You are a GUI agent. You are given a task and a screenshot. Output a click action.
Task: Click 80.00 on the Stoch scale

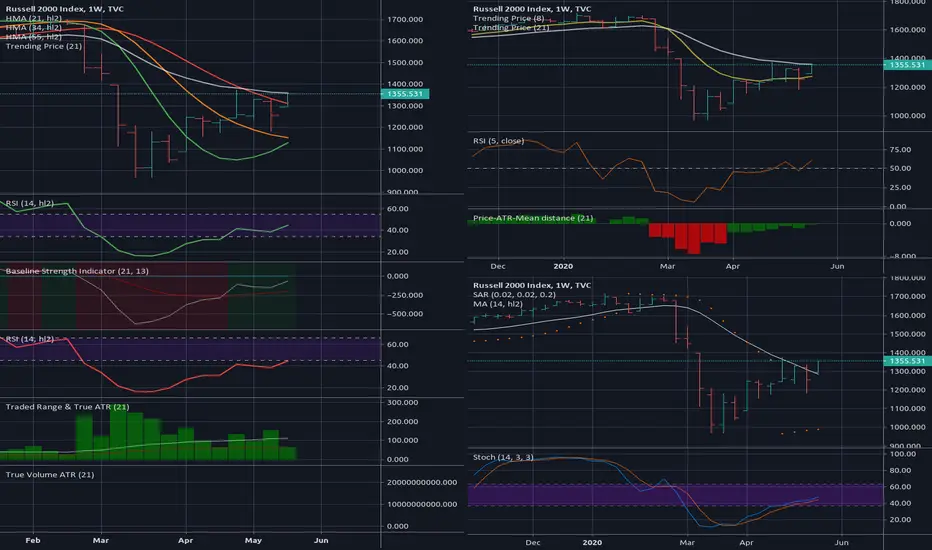(900, 470)
